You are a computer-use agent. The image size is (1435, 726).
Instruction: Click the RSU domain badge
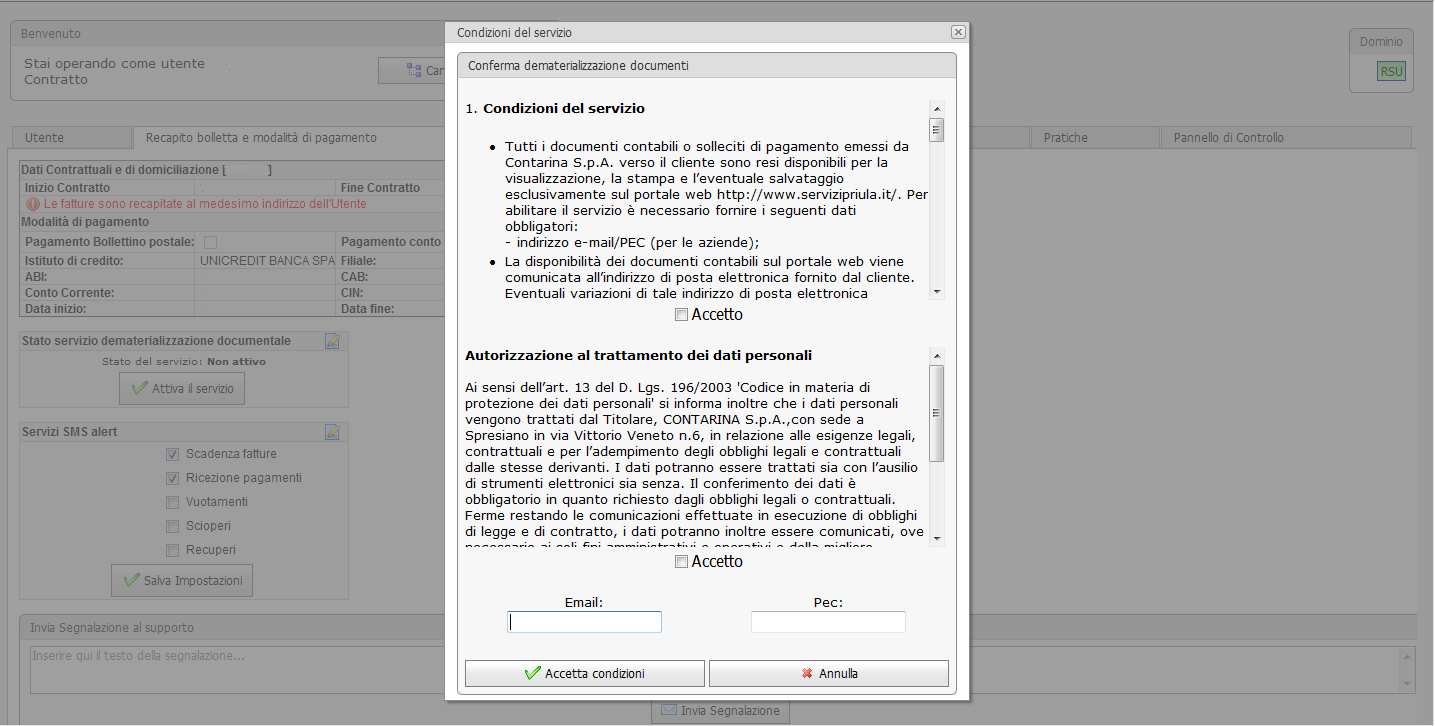(x=1391, y=71)
